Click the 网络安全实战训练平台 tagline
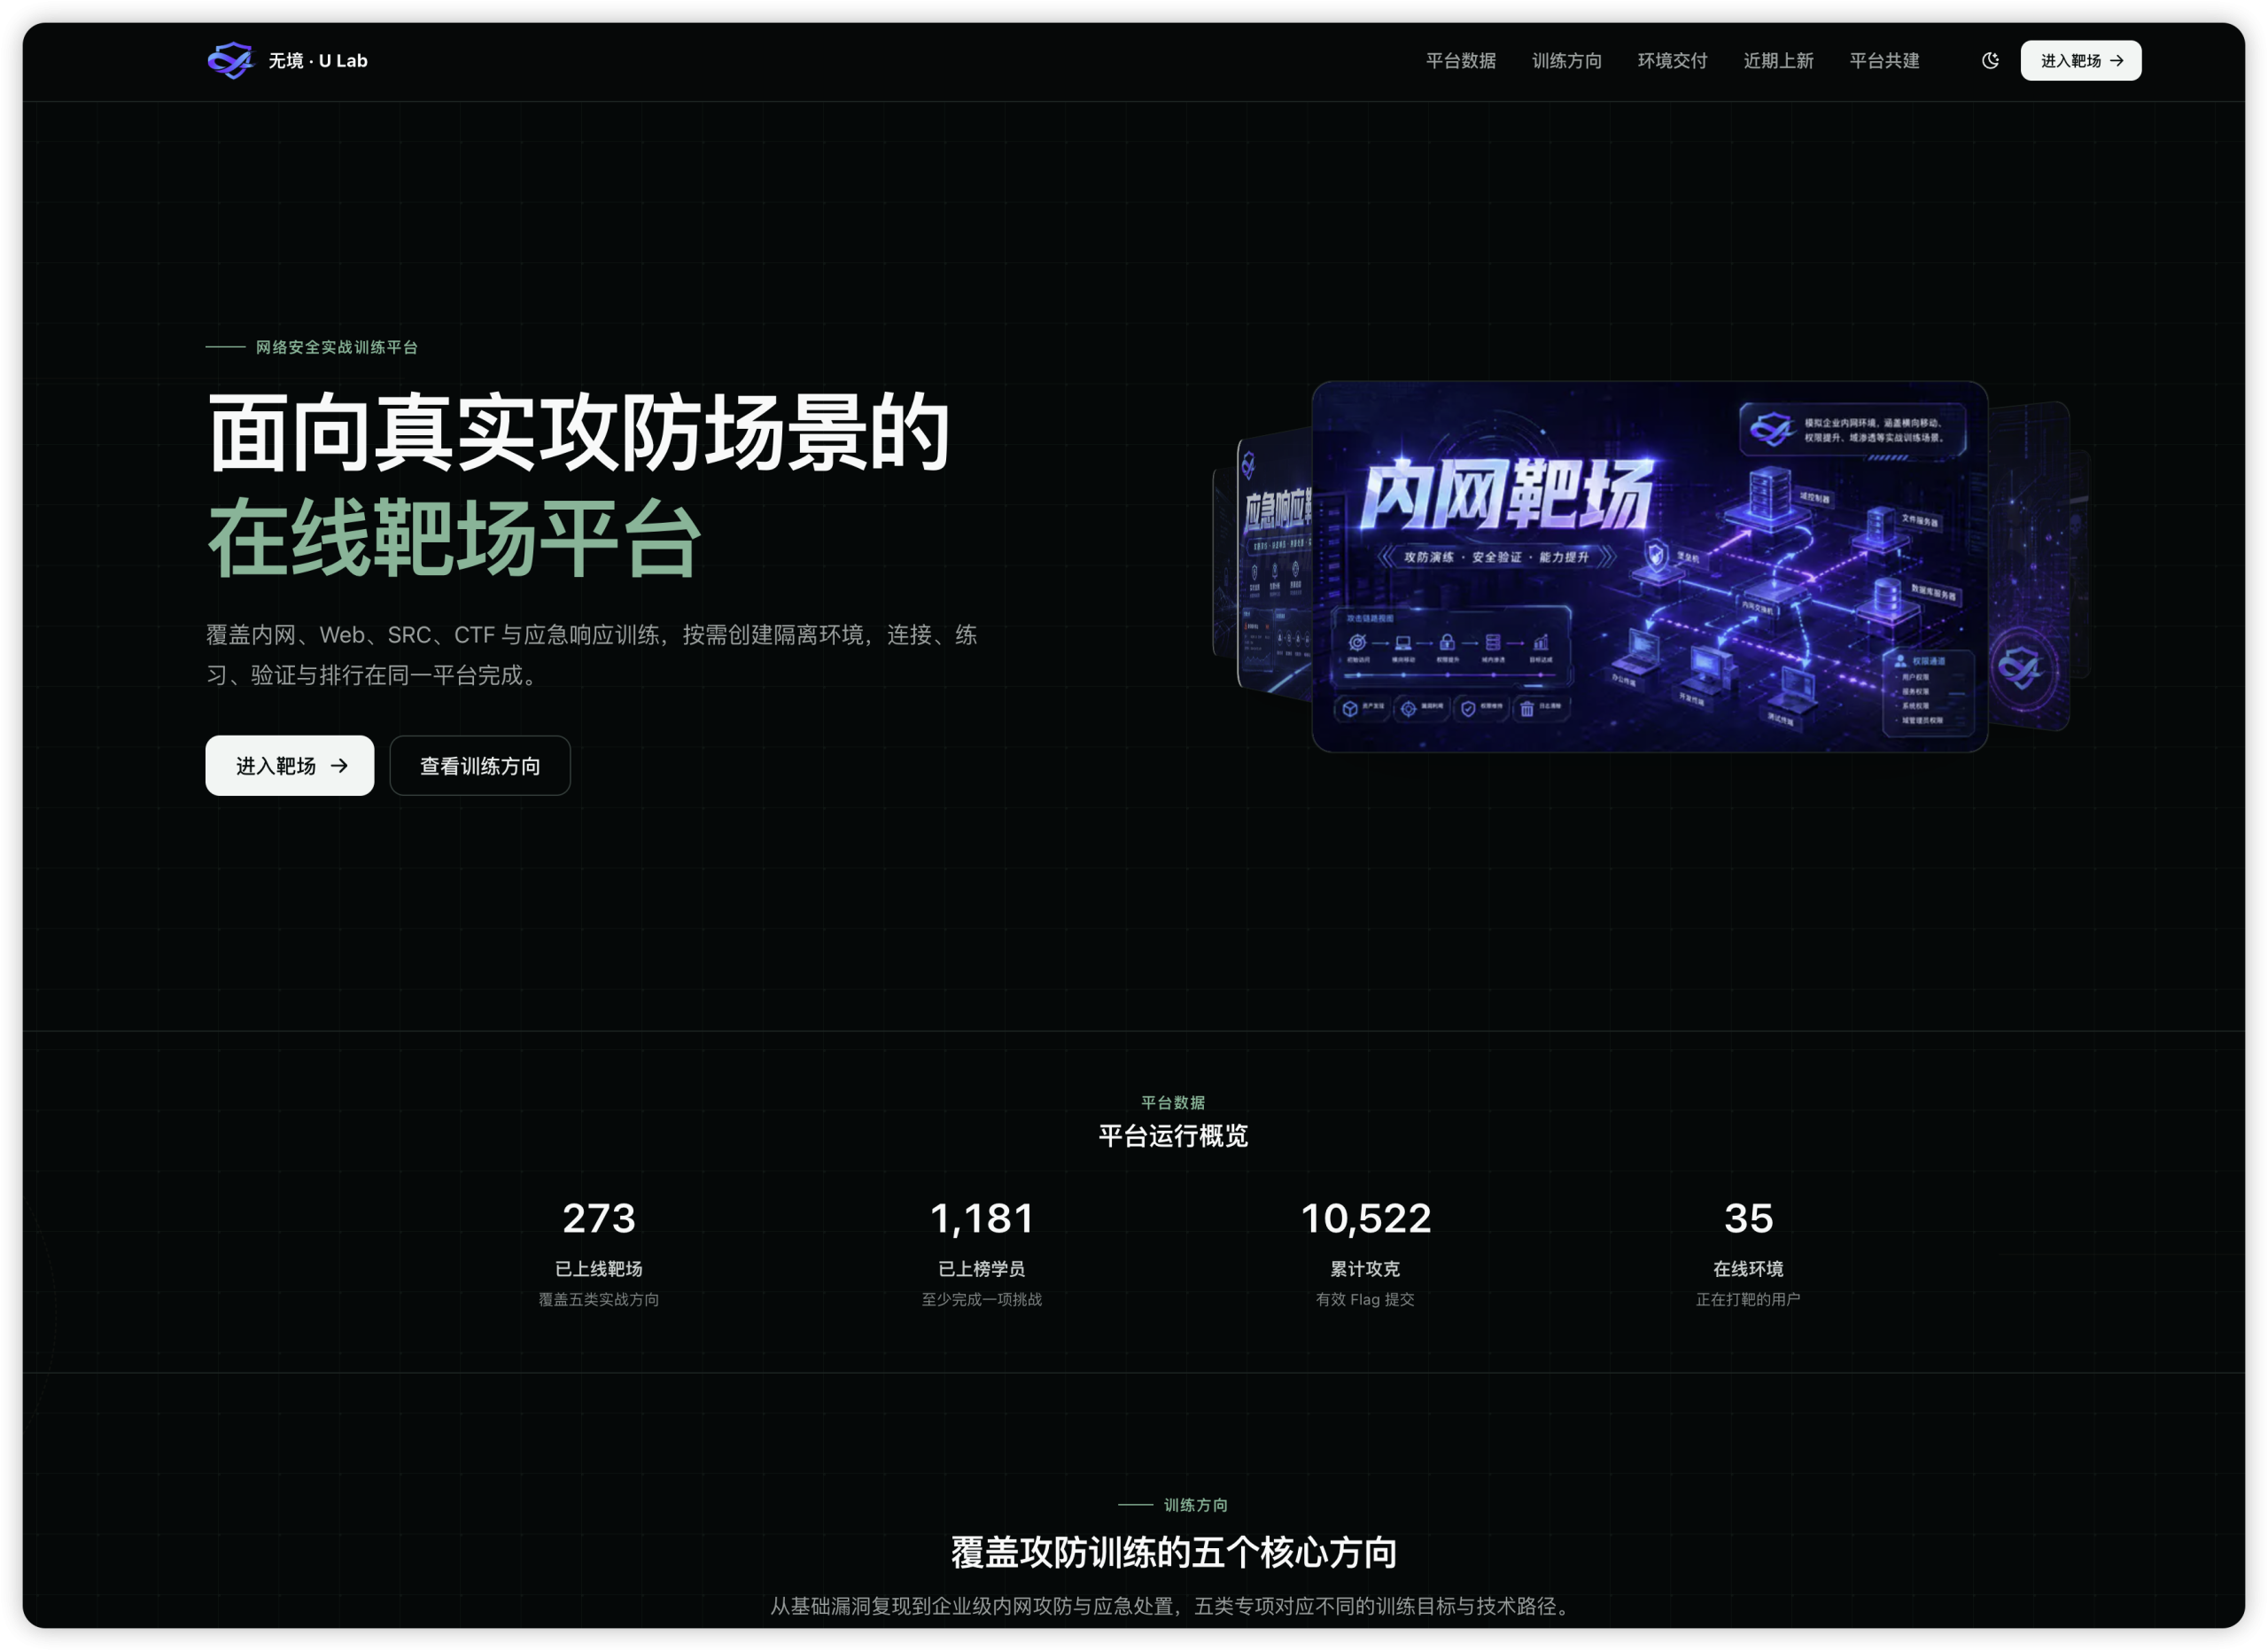The image size is (2268, 1651). pos(337,347)
